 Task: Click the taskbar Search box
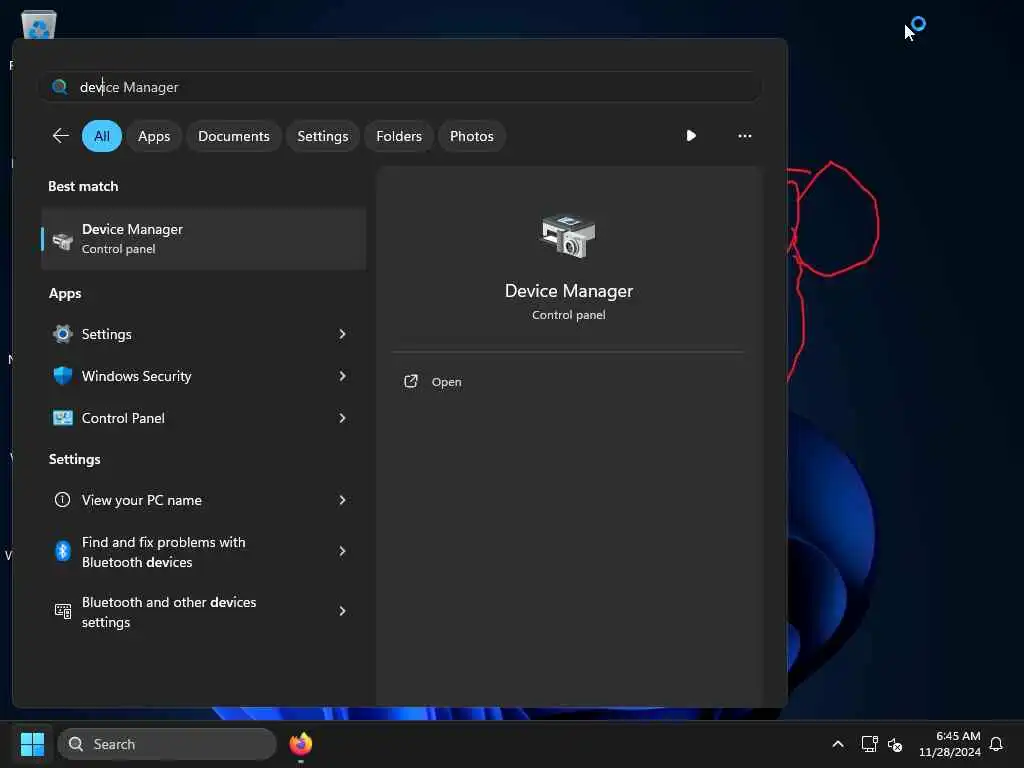point(167,744)
